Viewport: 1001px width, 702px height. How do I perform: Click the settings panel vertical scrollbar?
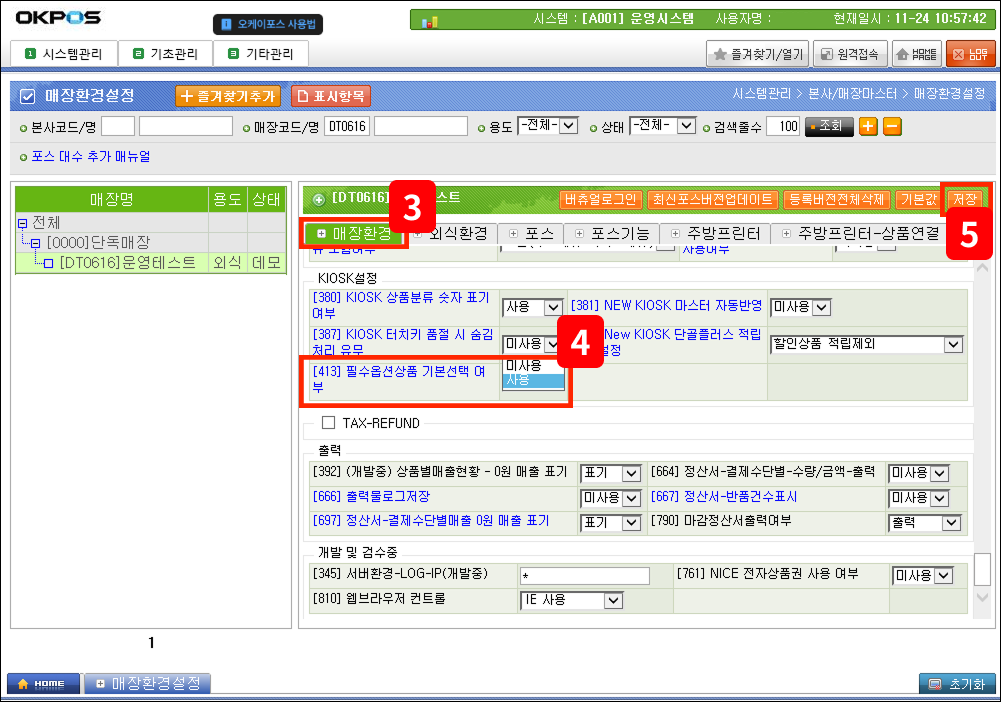[x=982, y=565]
